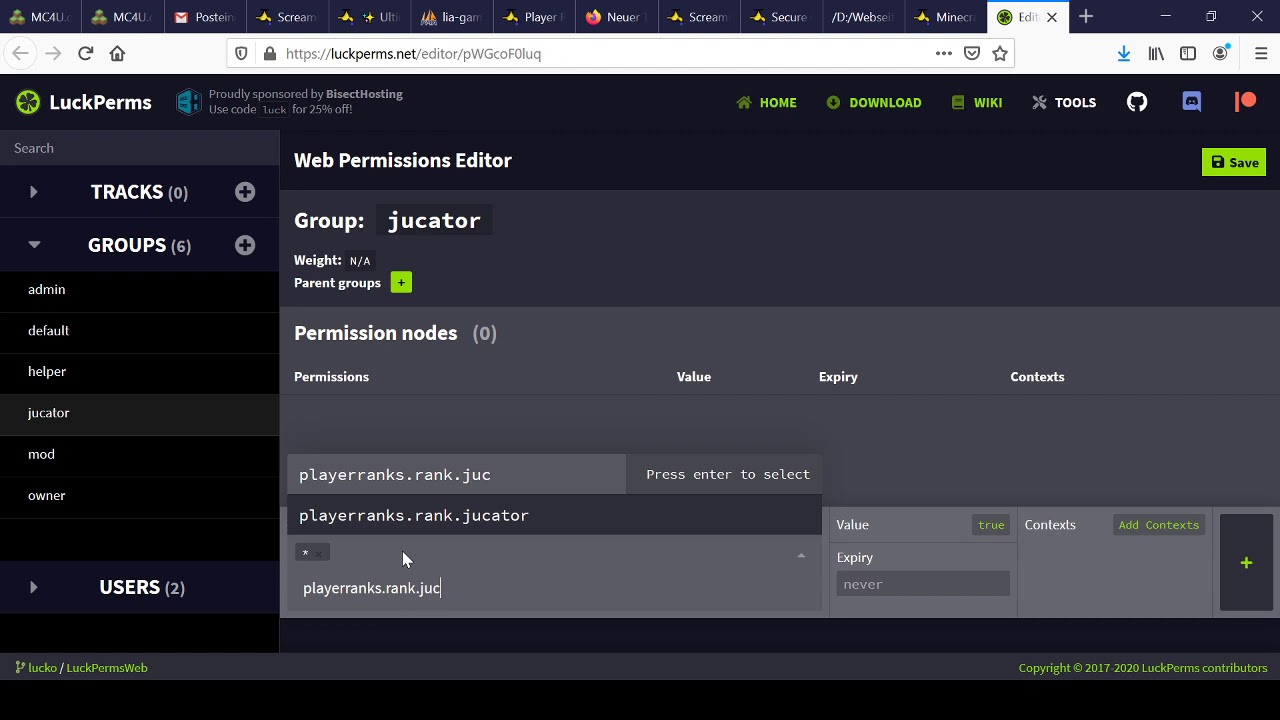
Task: Select the helper group
Action: pos(140,371)
